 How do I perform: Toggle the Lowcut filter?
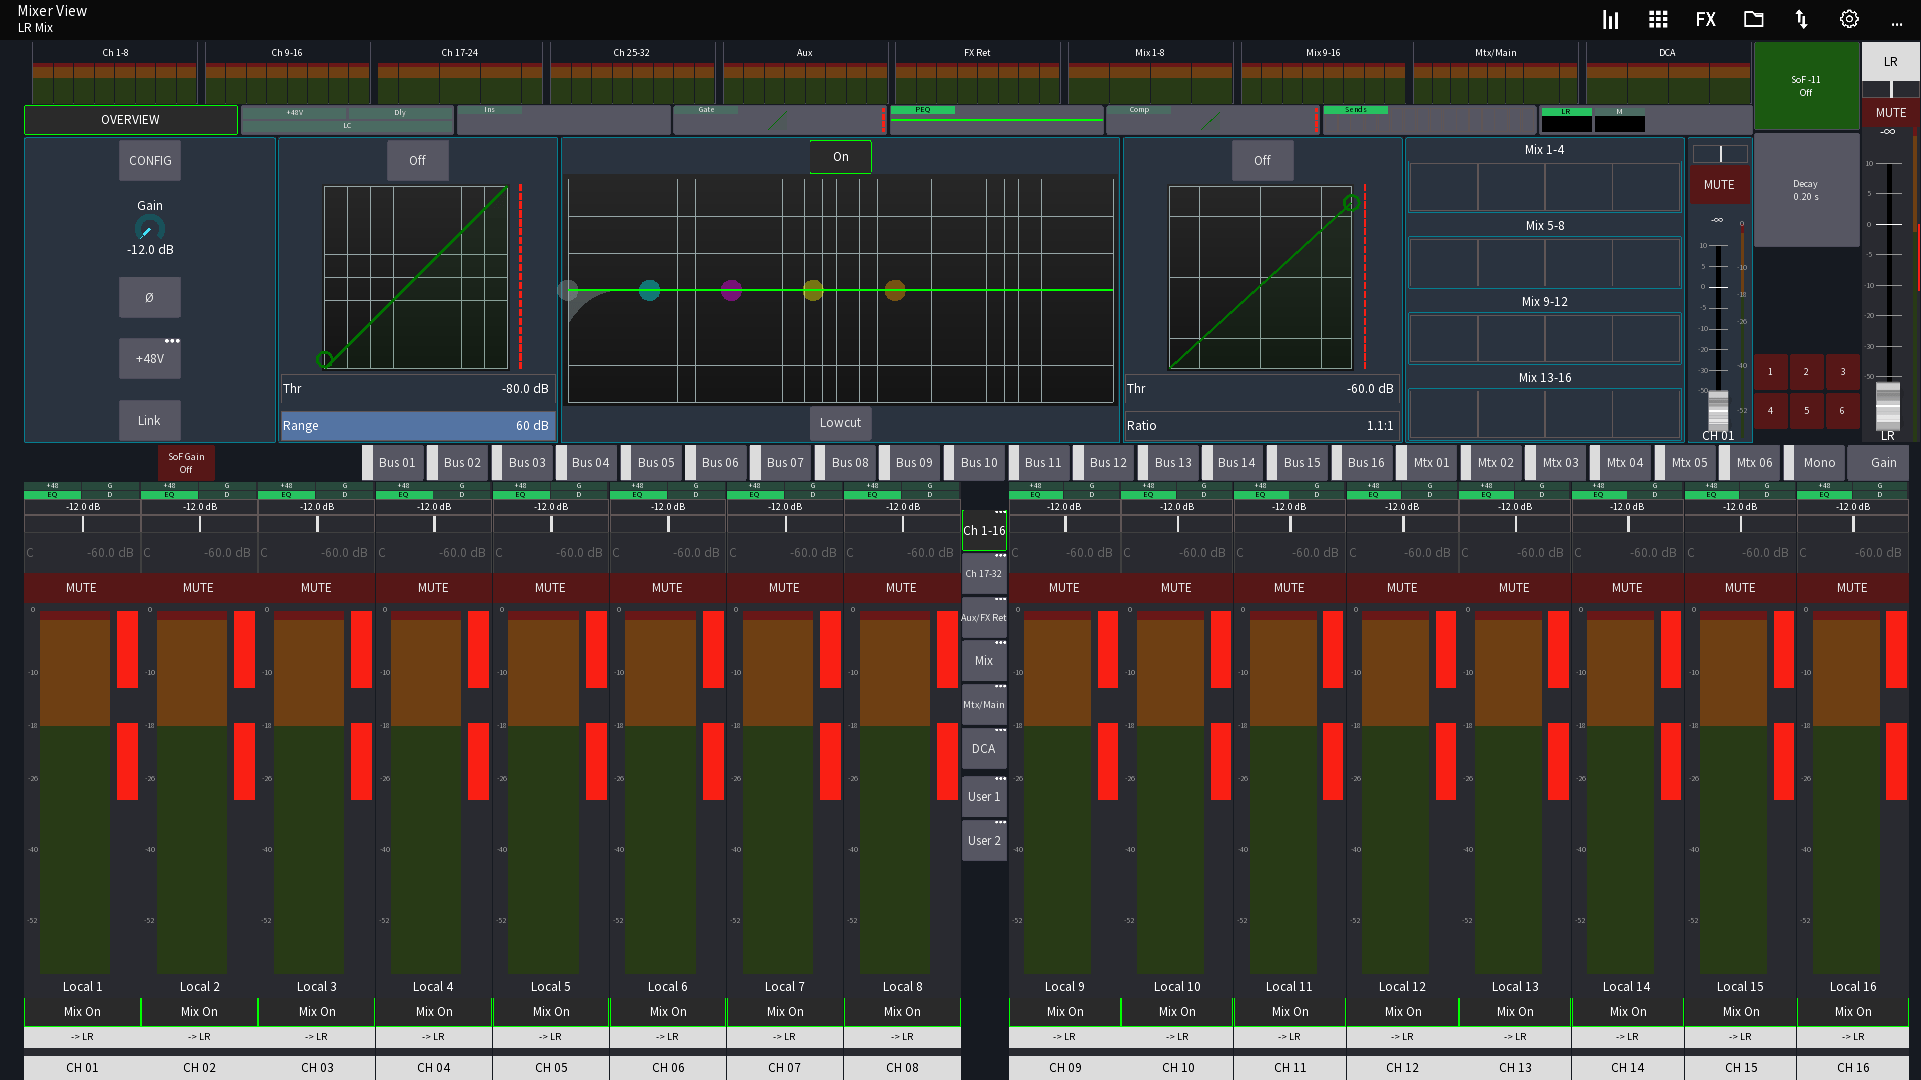point(840,422)
